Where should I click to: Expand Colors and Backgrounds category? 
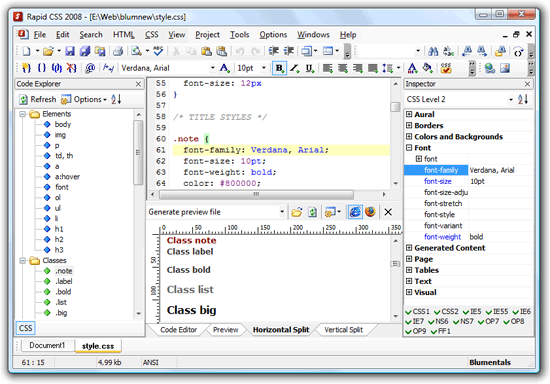tap(409, 136)
